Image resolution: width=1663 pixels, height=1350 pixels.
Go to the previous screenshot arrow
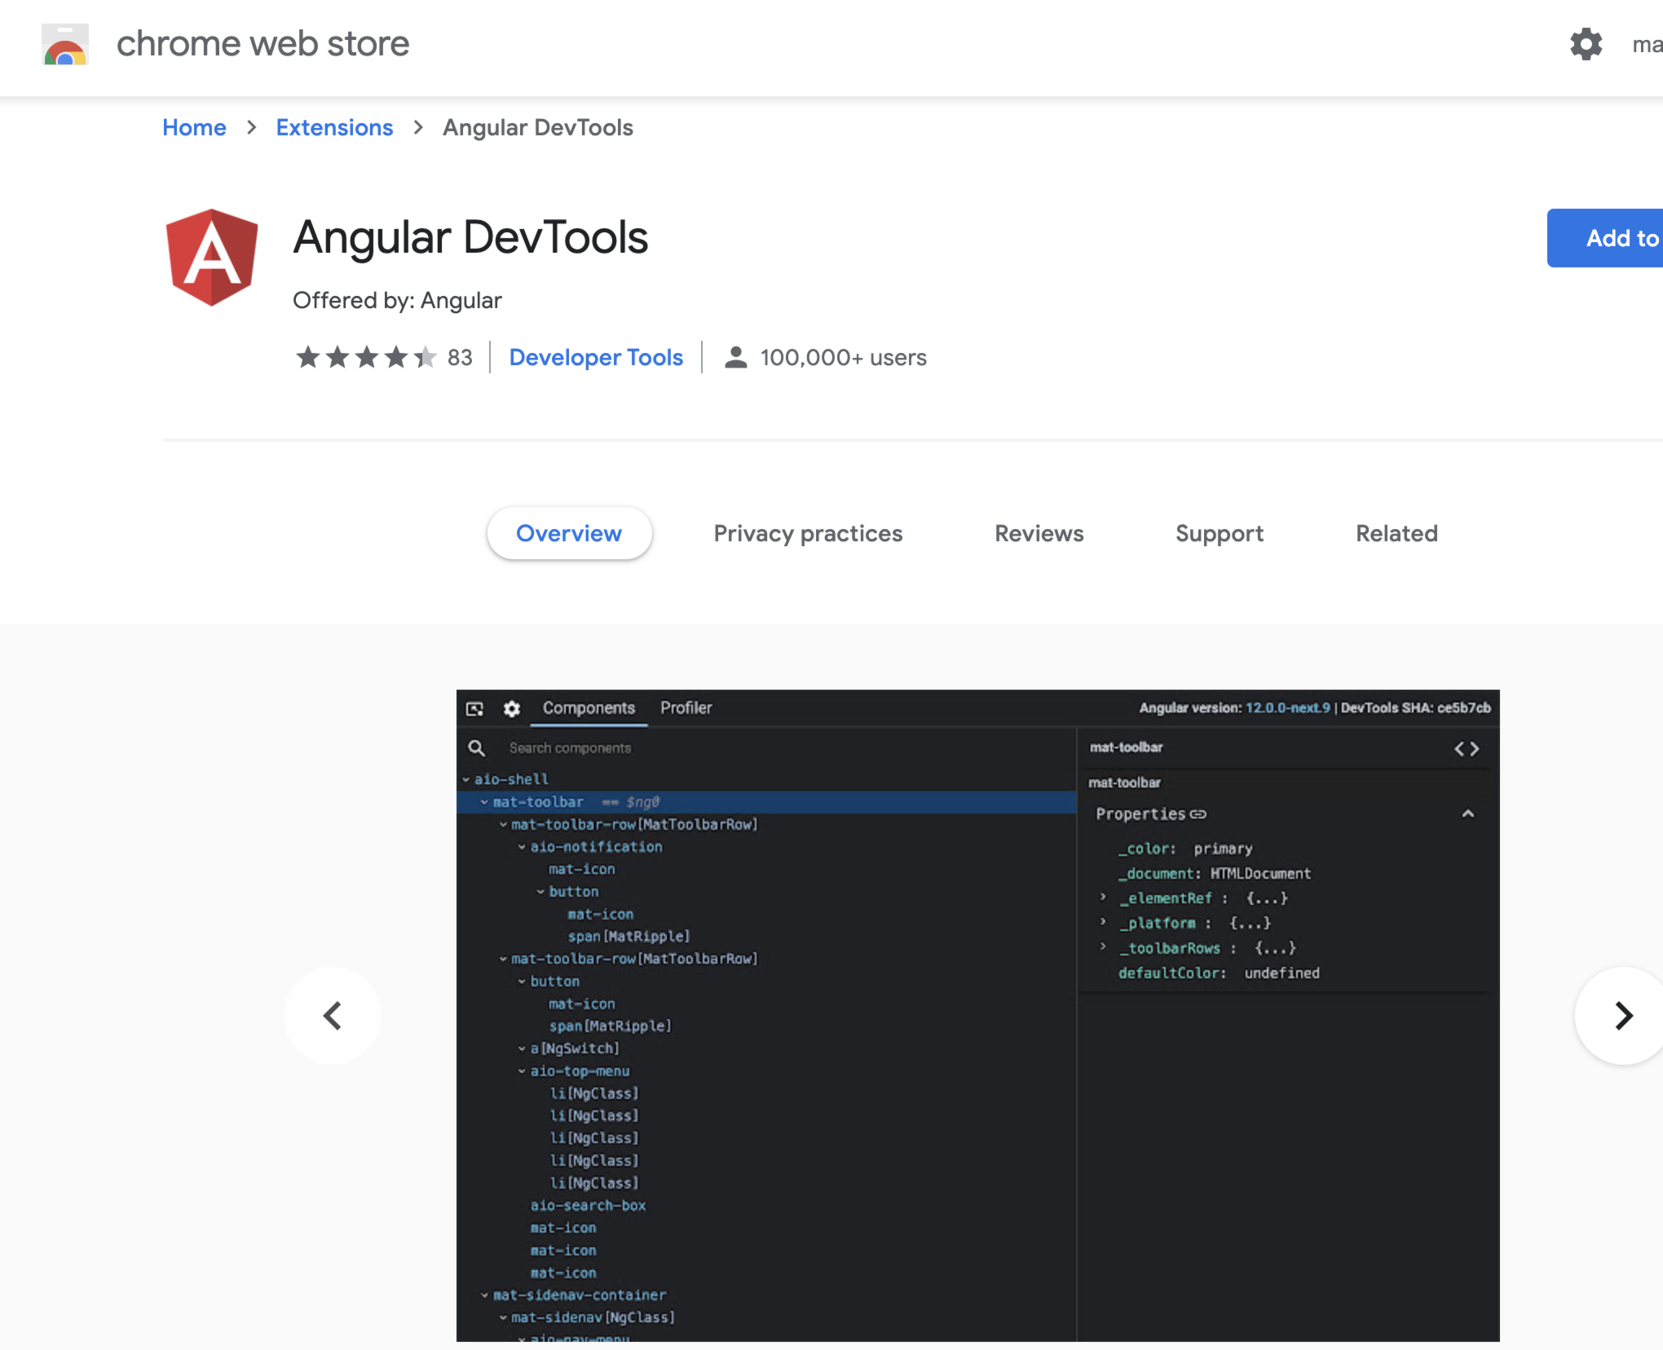point(332,1016)
